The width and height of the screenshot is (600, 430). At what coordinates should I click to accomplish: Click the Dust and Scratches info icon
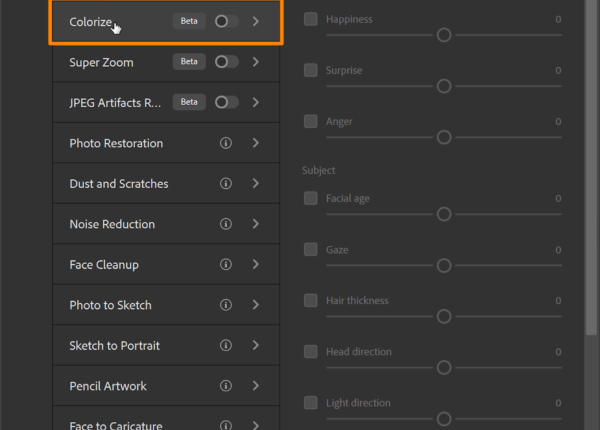tap(226, 184)
